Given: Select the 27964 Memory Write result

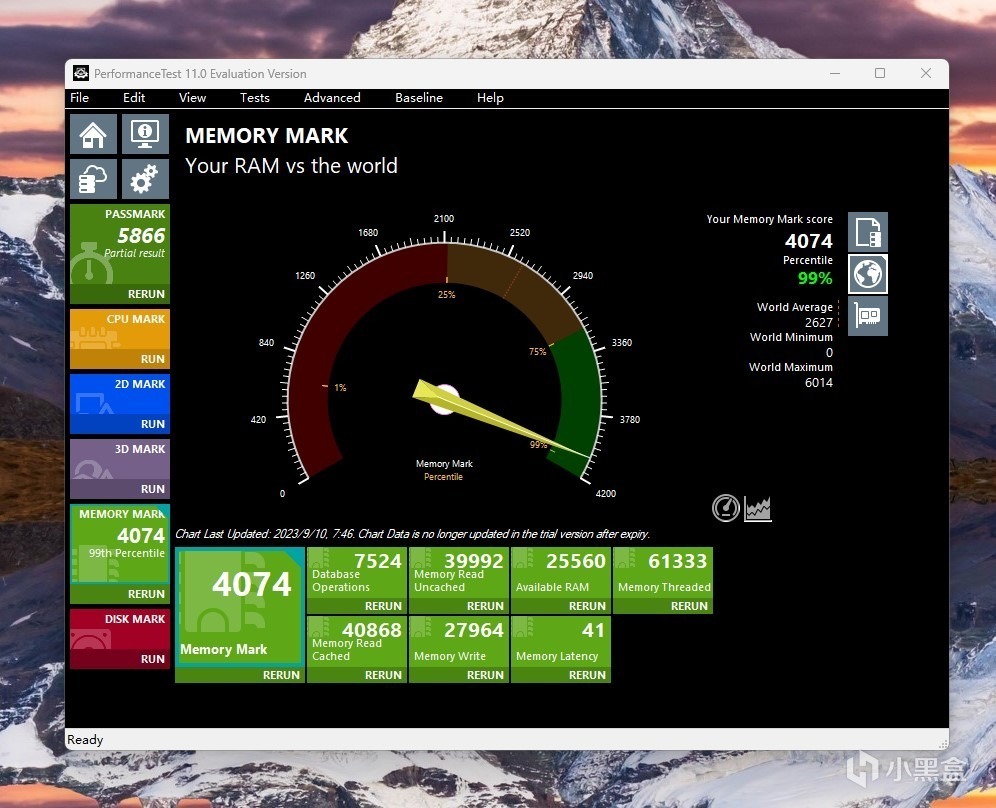Looking at the screenshot, I should pyautogui.click(x=459, y=642).
